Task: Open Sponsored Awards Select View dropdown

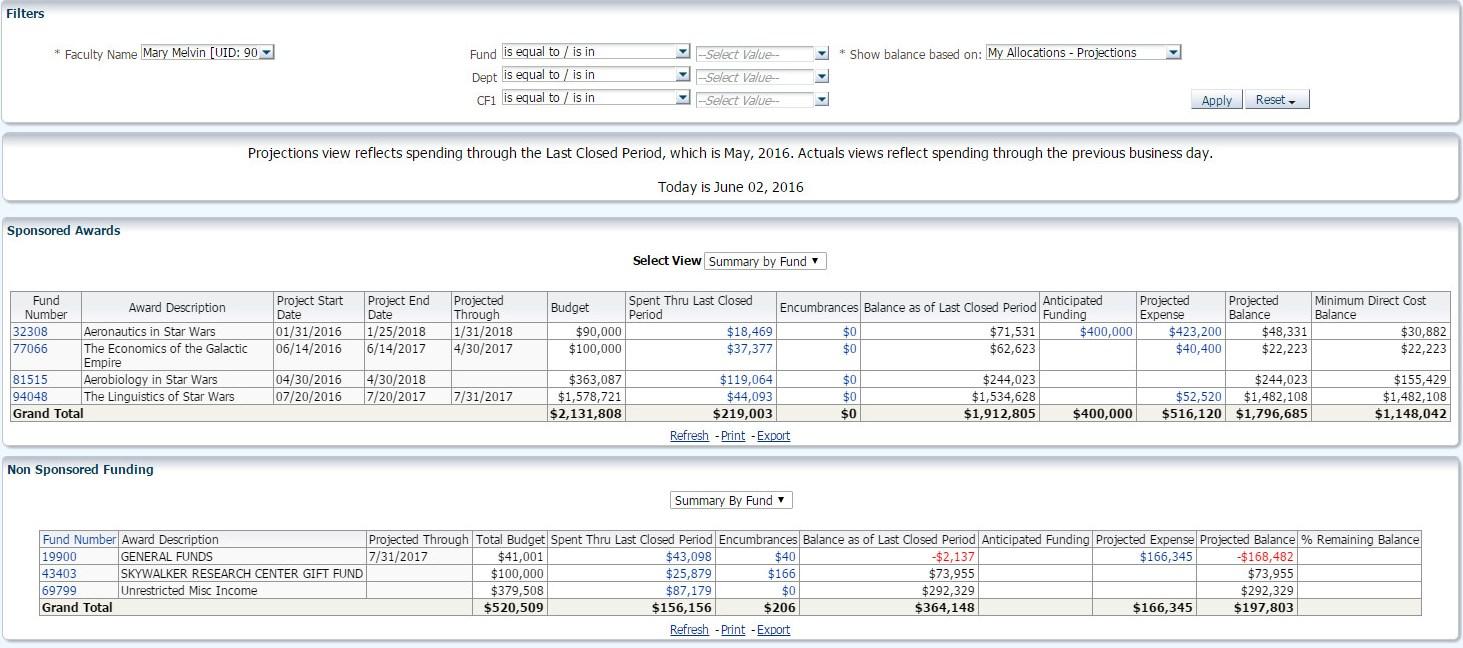Action: 765,261
